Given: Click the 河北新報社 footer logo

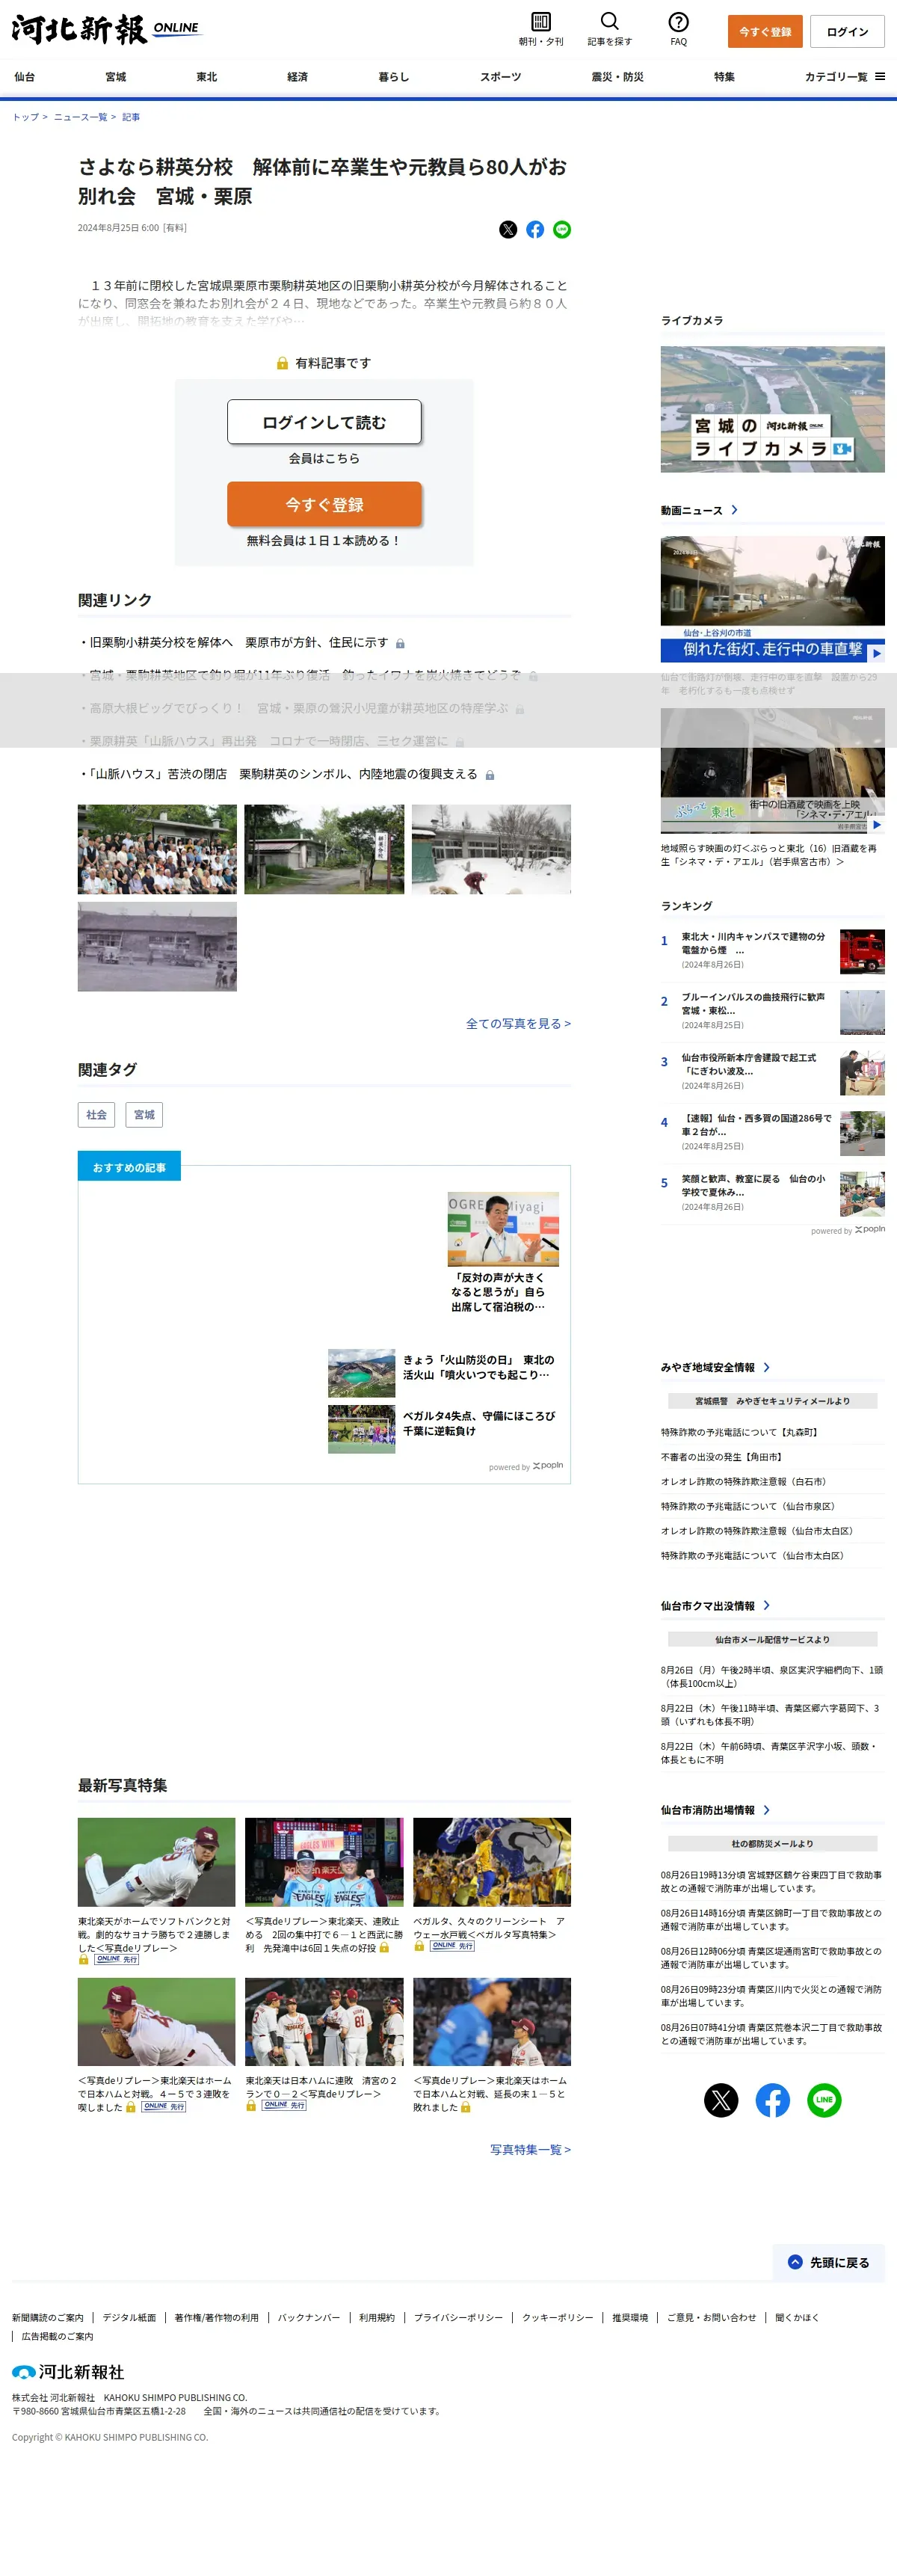Looking at the screenshot, I should tap(68, 2372).
